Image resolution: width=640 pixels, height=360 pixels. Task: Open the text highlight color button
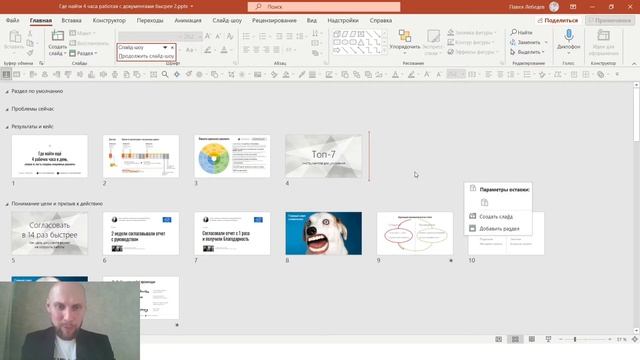click(x=208, y=50)
